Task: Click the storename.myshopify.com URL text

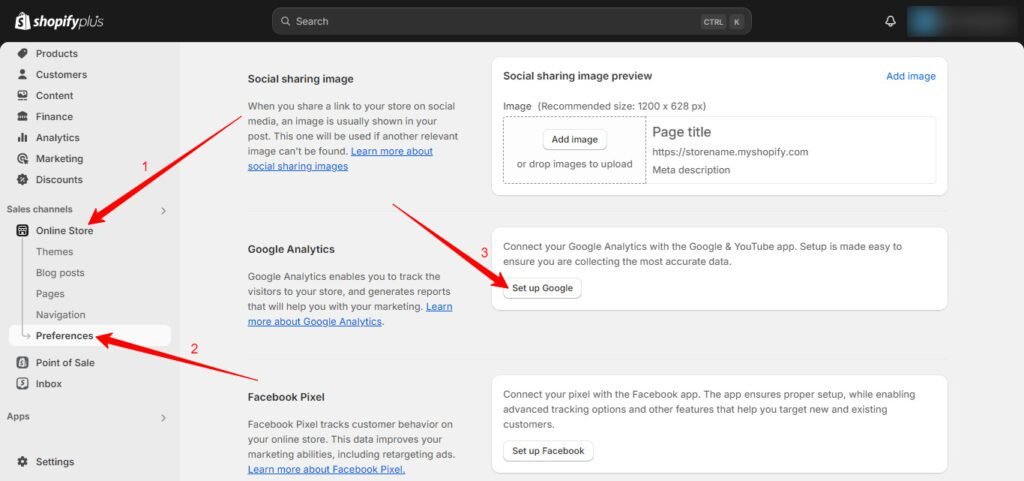Action: pos(730,152)
